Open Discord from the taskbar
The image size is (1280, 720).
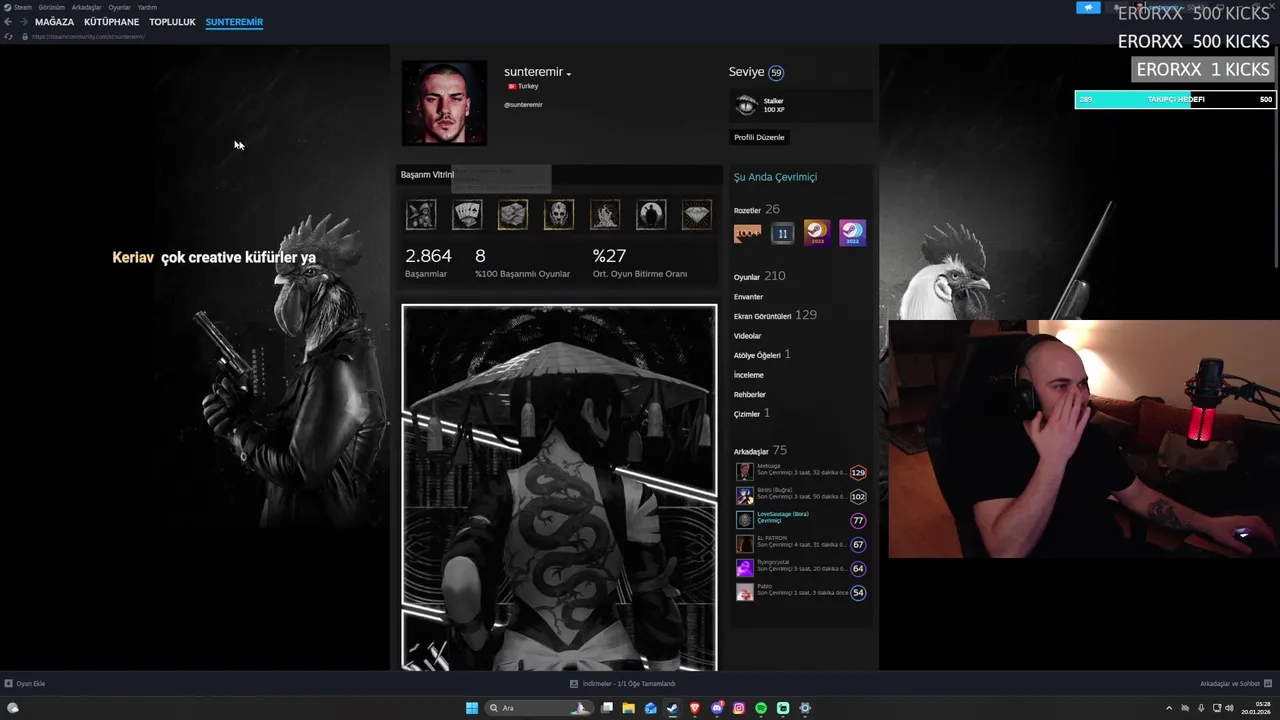pos(717,708)
